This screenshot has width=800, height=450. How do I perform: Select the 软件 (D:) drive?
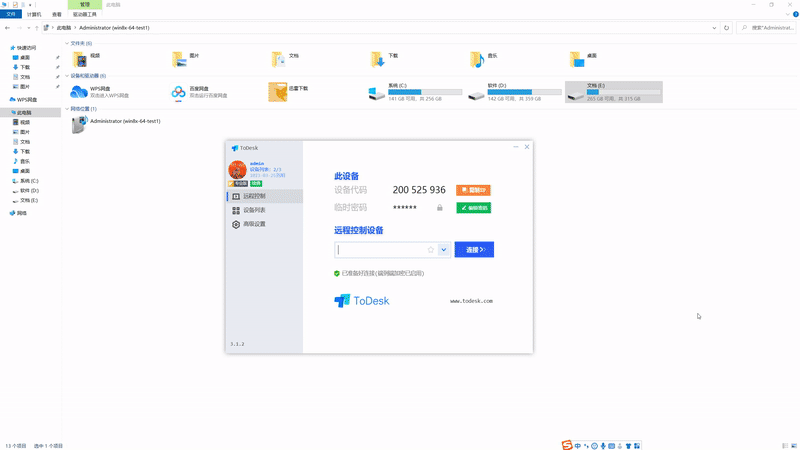click(514, 92)
